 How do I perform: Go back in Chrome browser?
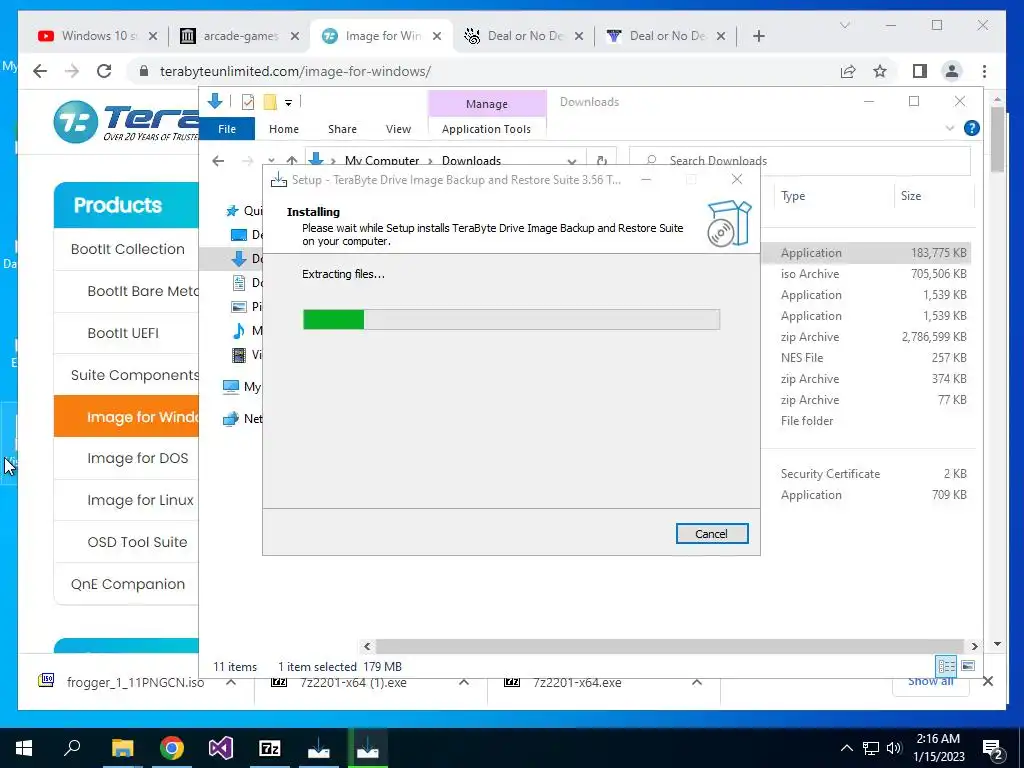[x=40, y=71]
